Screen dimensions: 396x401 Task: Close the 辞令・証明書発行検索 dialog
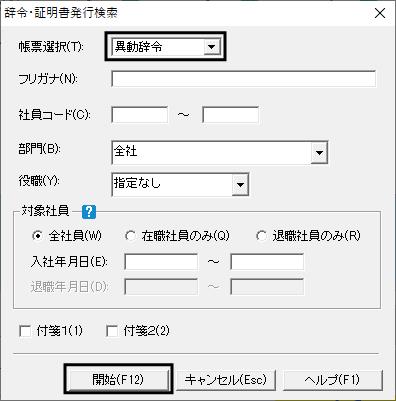click(380, 13)
